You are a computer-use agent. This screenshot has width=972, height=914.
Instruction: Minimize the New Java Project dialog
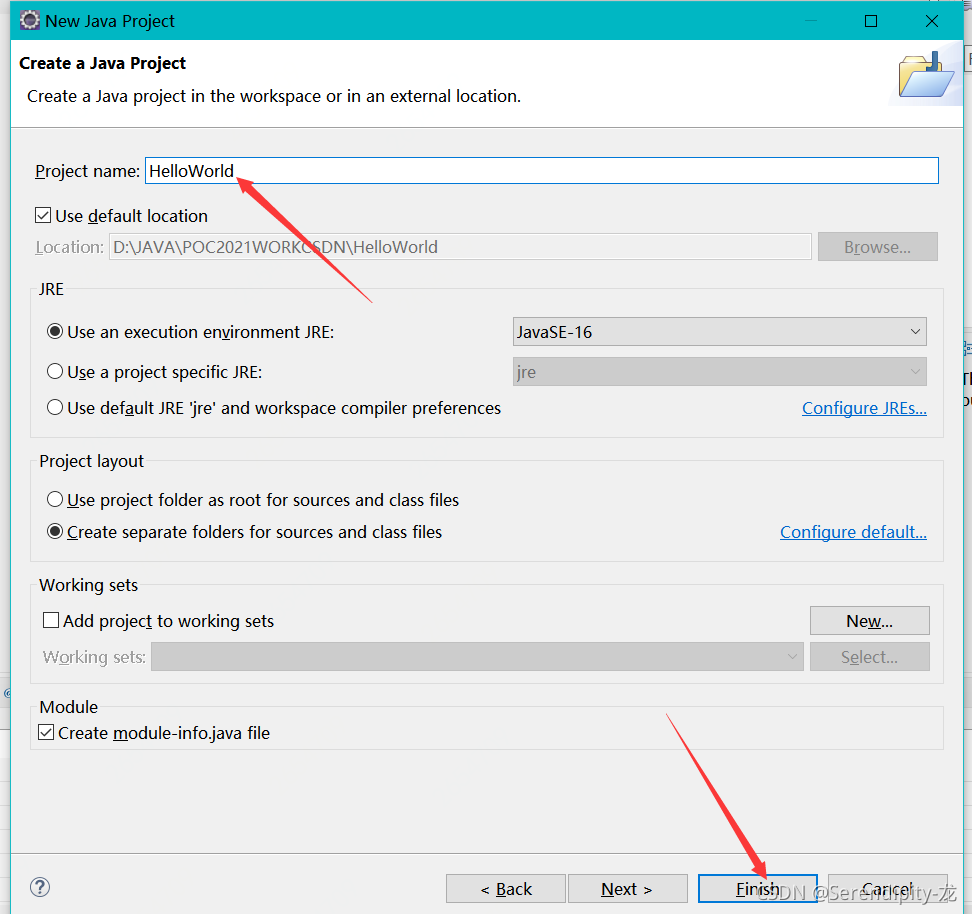(x=811, y=21)
